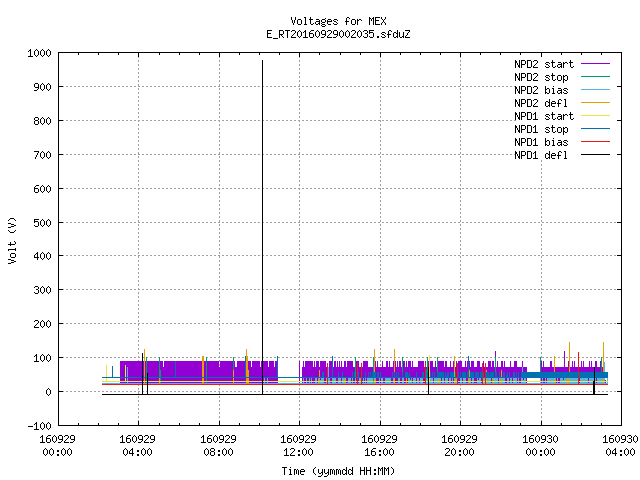
Task: Click the -100 y-axis tick label
Action: point(39,426)
